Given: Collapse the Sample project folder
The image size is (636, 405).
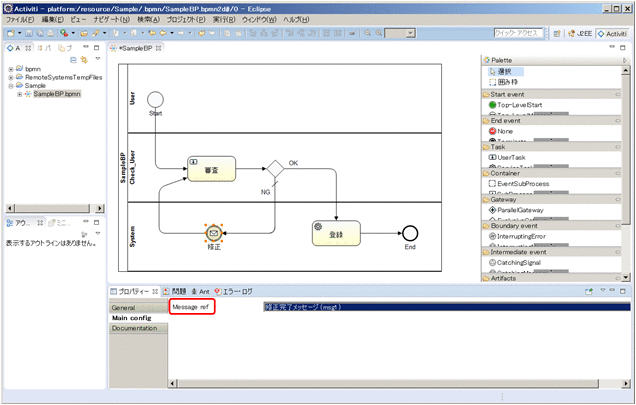Looking at the screenshot, I should 10,86.
